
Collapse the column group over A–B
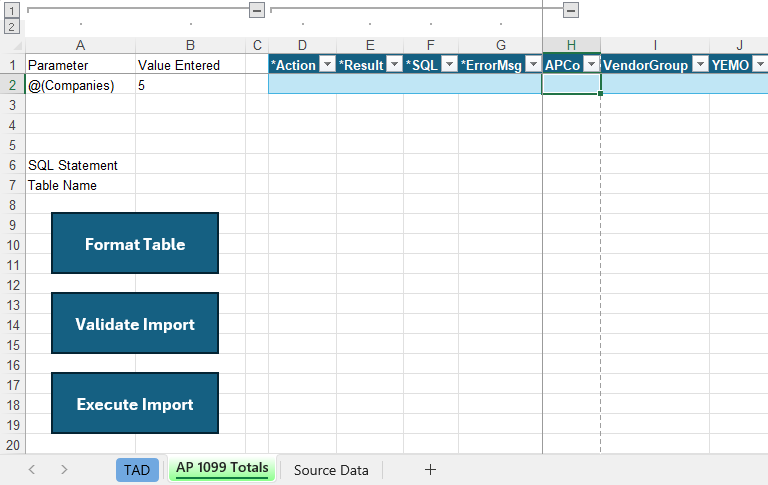257,10
